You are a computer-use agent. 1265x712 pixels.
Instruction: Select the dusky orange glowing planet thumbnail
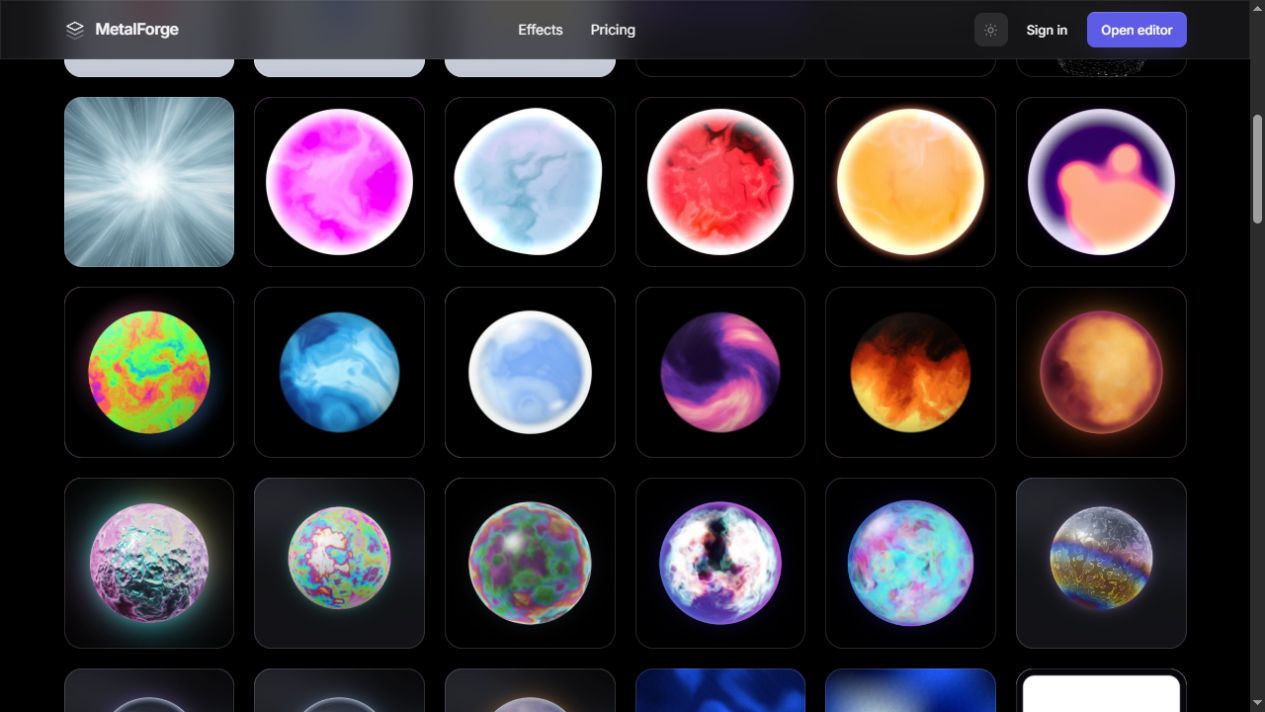(x=1101, y=372)
